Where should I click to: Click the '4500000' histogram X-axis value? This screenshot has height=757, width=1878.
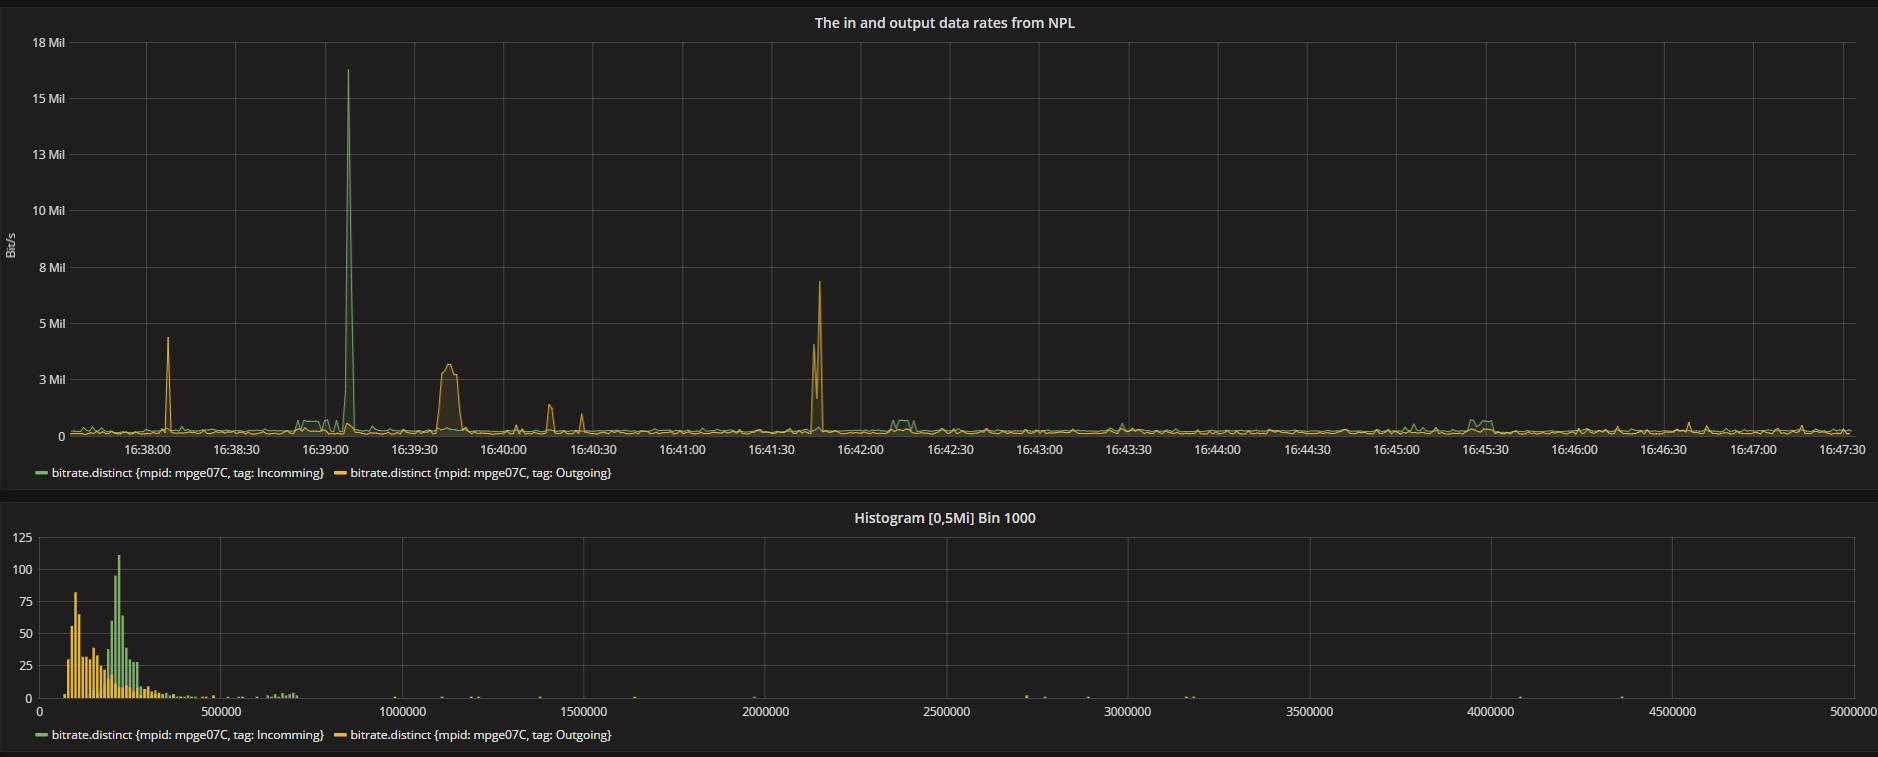[x=1672, y=712]
